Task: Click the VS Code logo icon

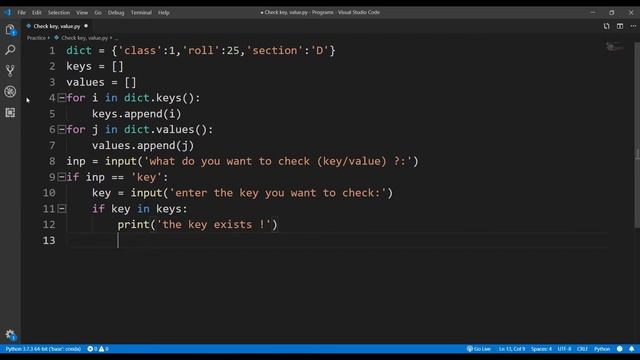Action: coord(8,12)
